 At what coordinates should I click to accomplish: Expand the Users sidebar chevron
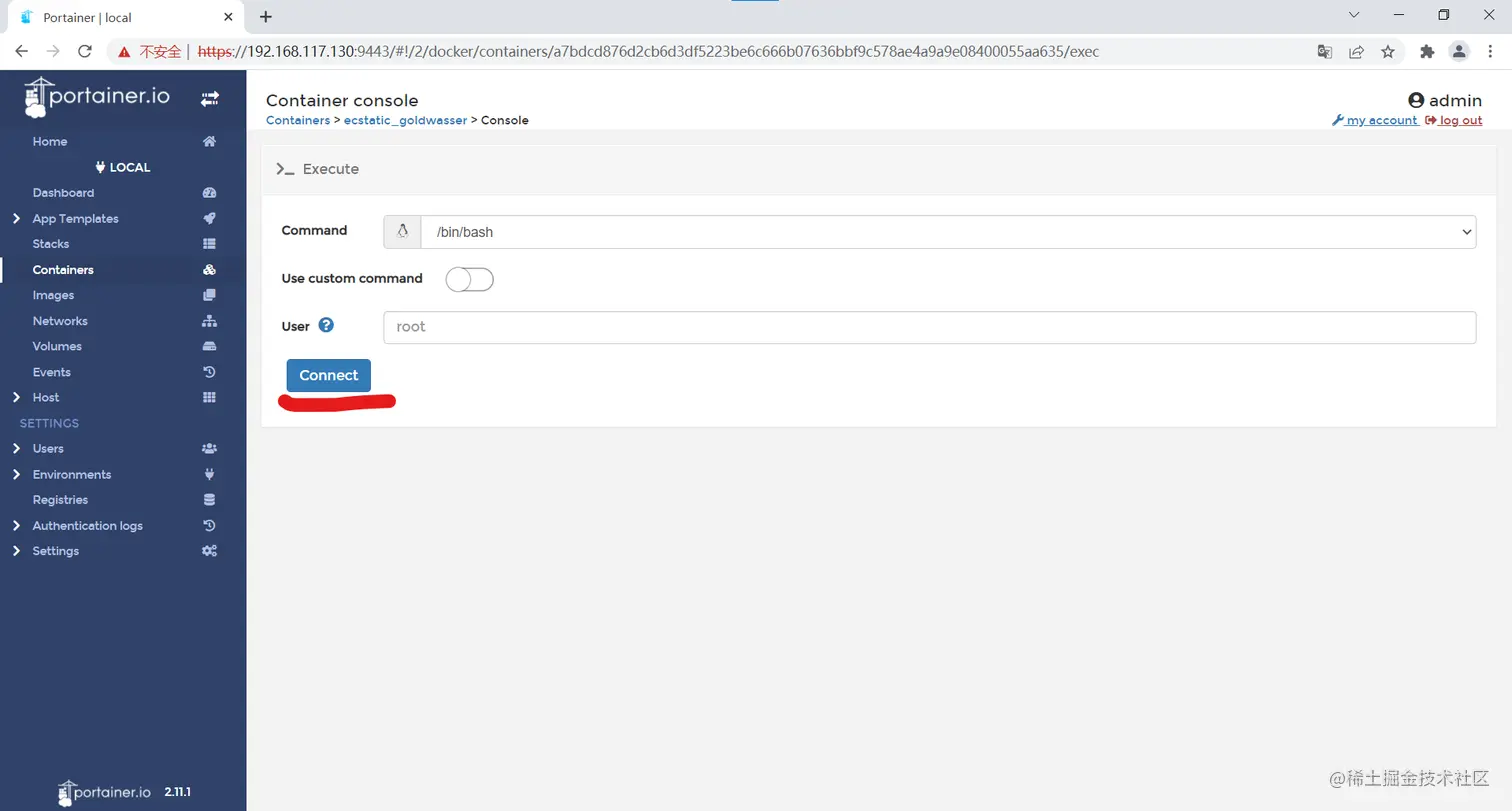tap(16, 449)
